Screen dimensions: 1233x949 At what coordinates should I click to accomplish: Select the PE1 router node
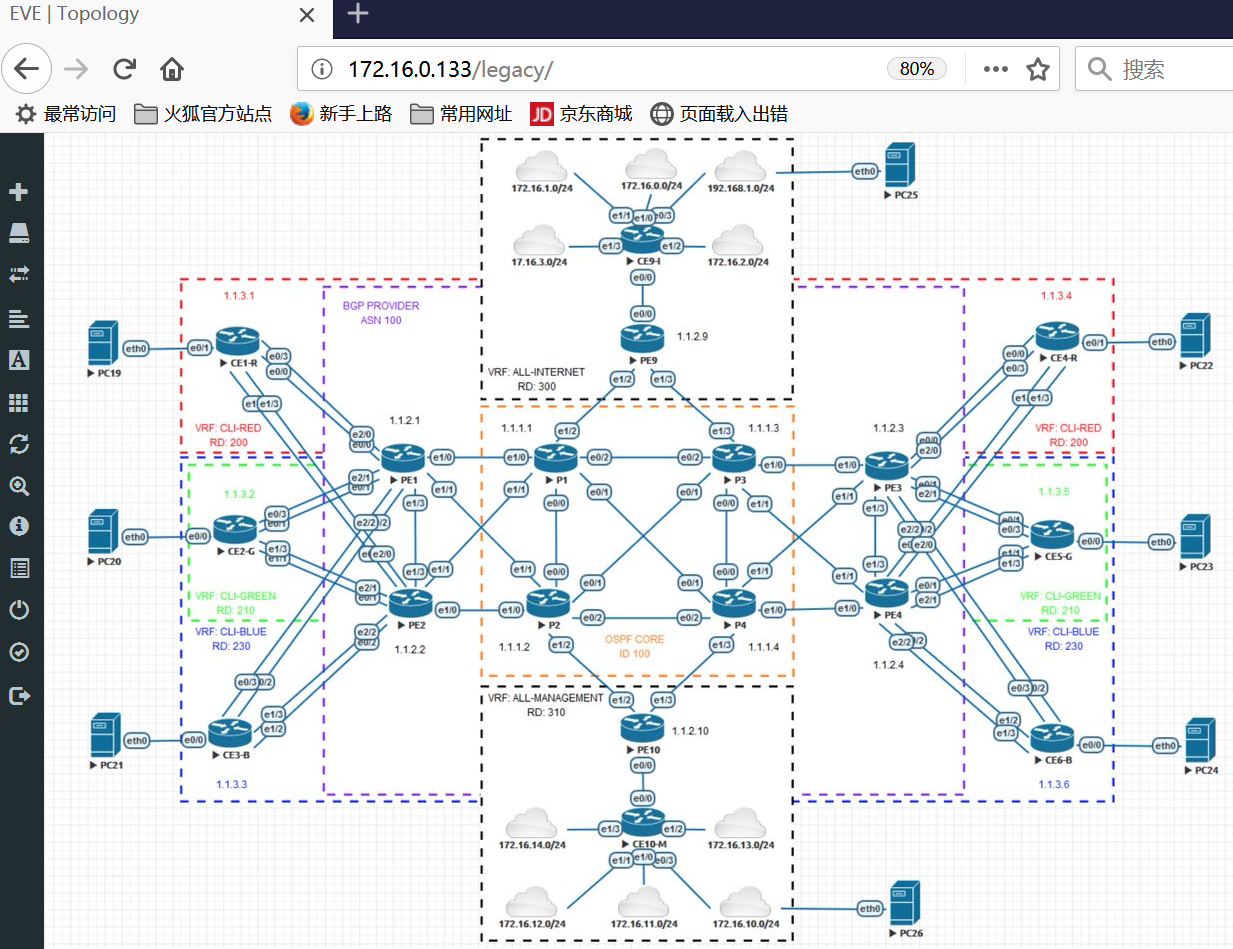coord(403,461)
